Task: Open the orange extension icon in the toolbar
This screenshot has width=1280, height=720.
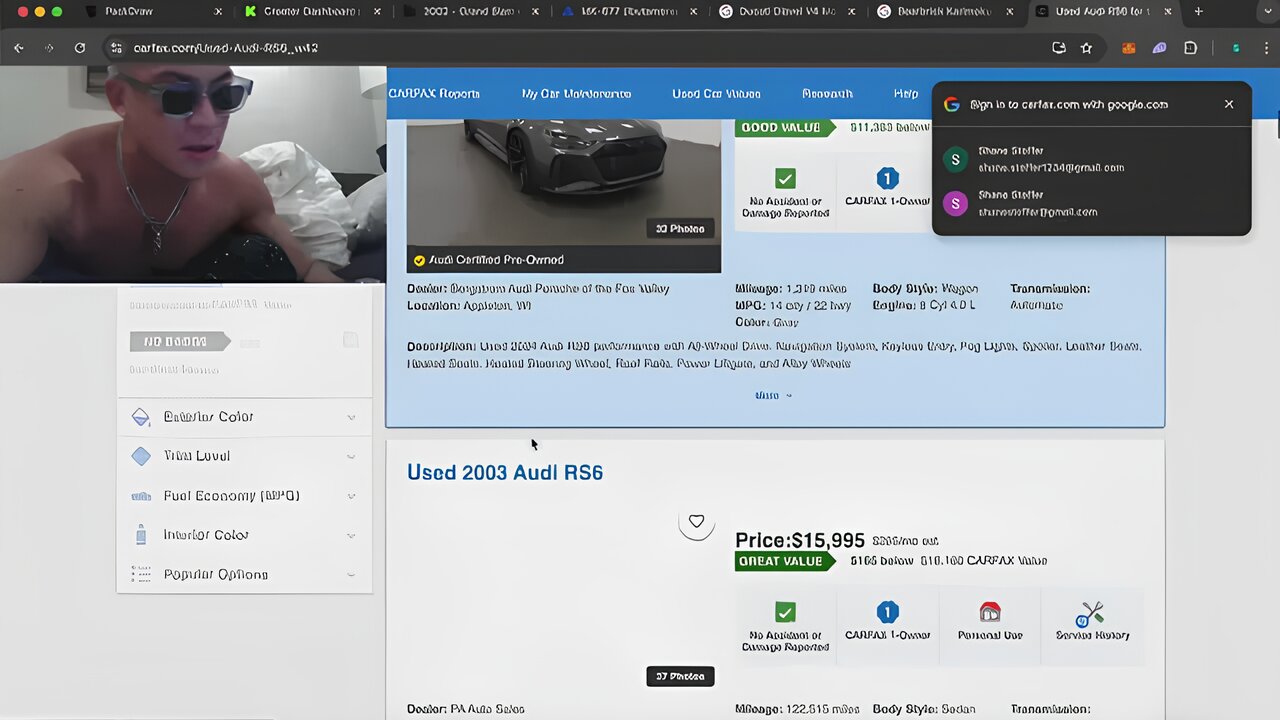Action: point(1128,48)
